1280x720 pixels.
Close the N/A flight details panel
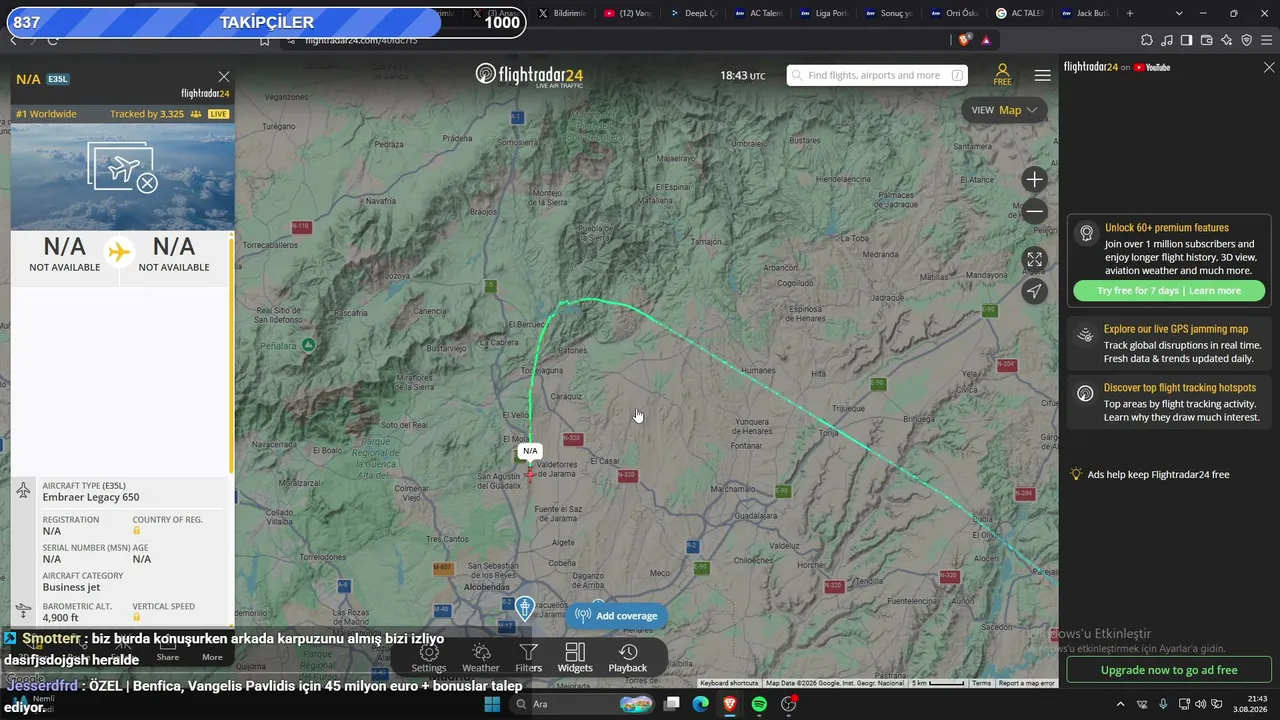pos(224,77)
